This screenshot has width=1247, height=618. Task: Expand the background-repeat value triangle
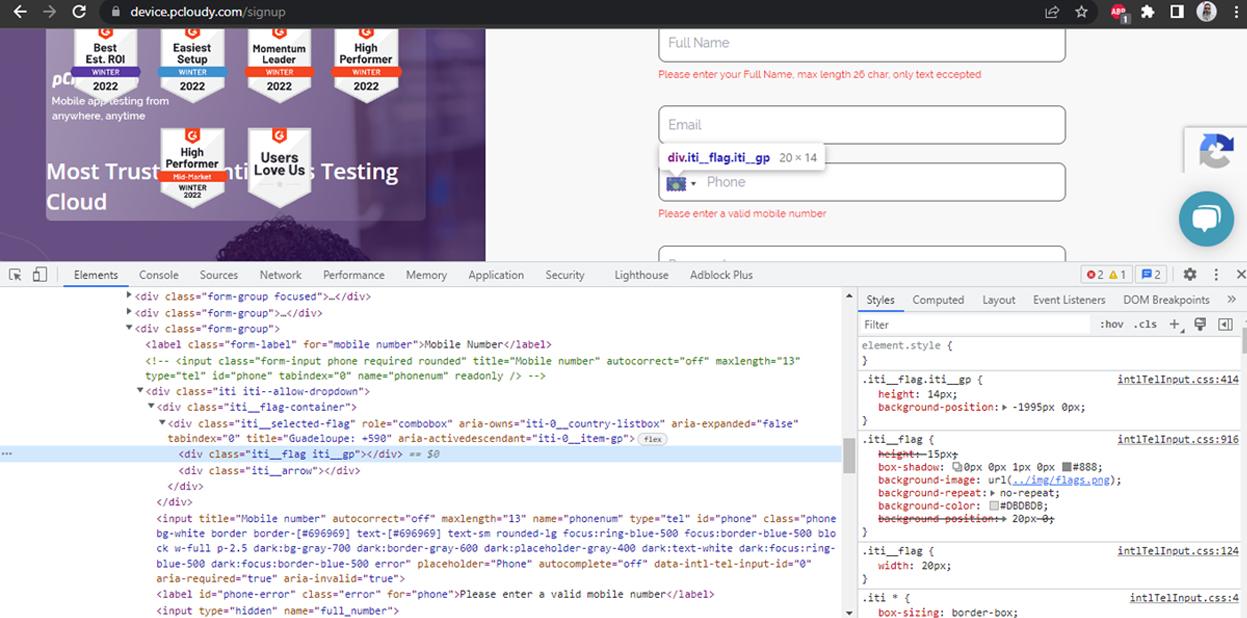tap(991, 493)
